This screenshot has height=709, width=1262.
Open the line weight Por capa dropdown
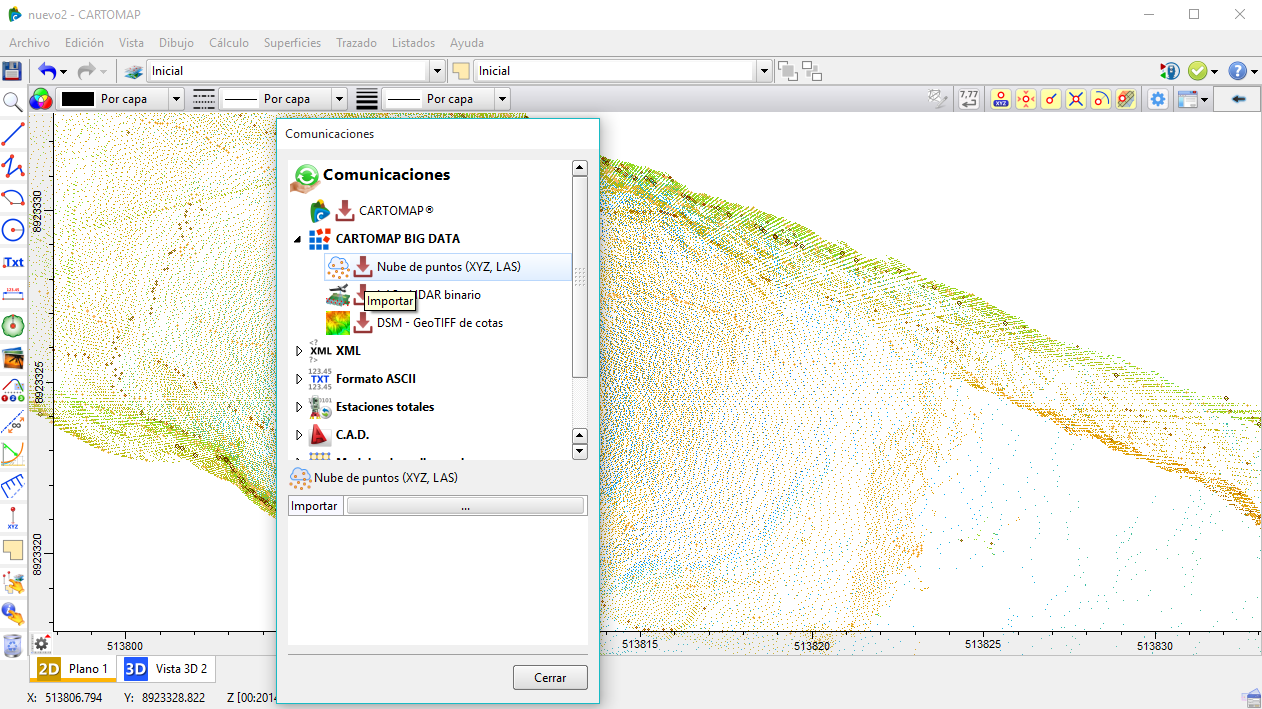(502, 99)
